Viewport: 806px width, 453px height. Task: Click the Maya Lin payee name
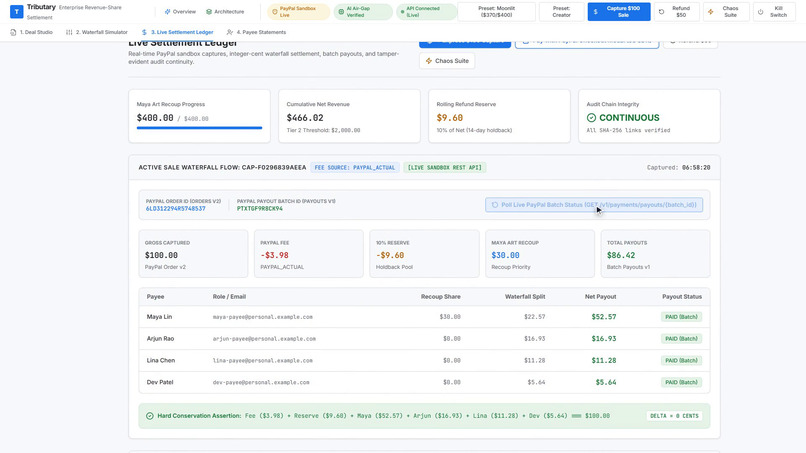click(x=159, y=317)
